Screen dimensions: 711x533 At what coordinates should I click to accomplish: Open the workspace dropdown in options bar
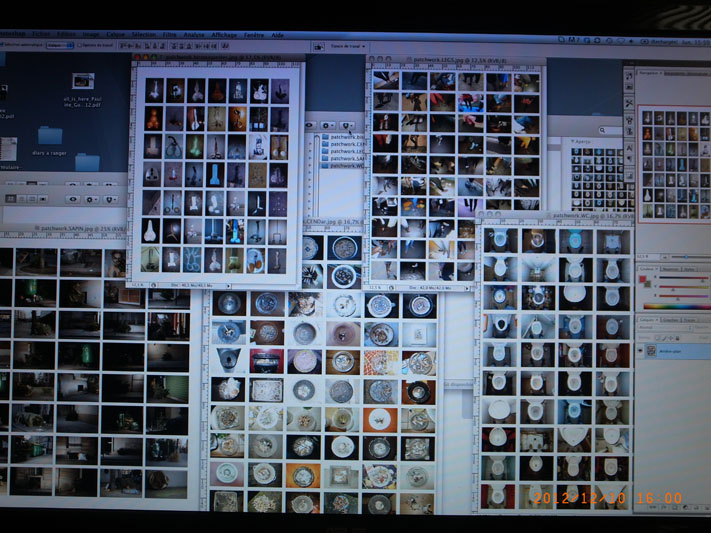coord(347,46)
